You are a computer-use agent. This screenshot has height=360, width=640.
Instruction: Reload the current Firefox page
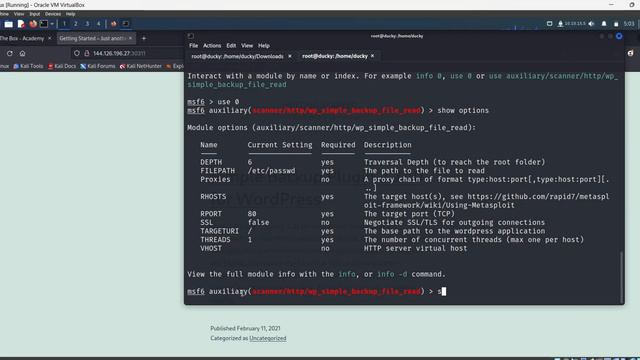(x=9, y=53)
